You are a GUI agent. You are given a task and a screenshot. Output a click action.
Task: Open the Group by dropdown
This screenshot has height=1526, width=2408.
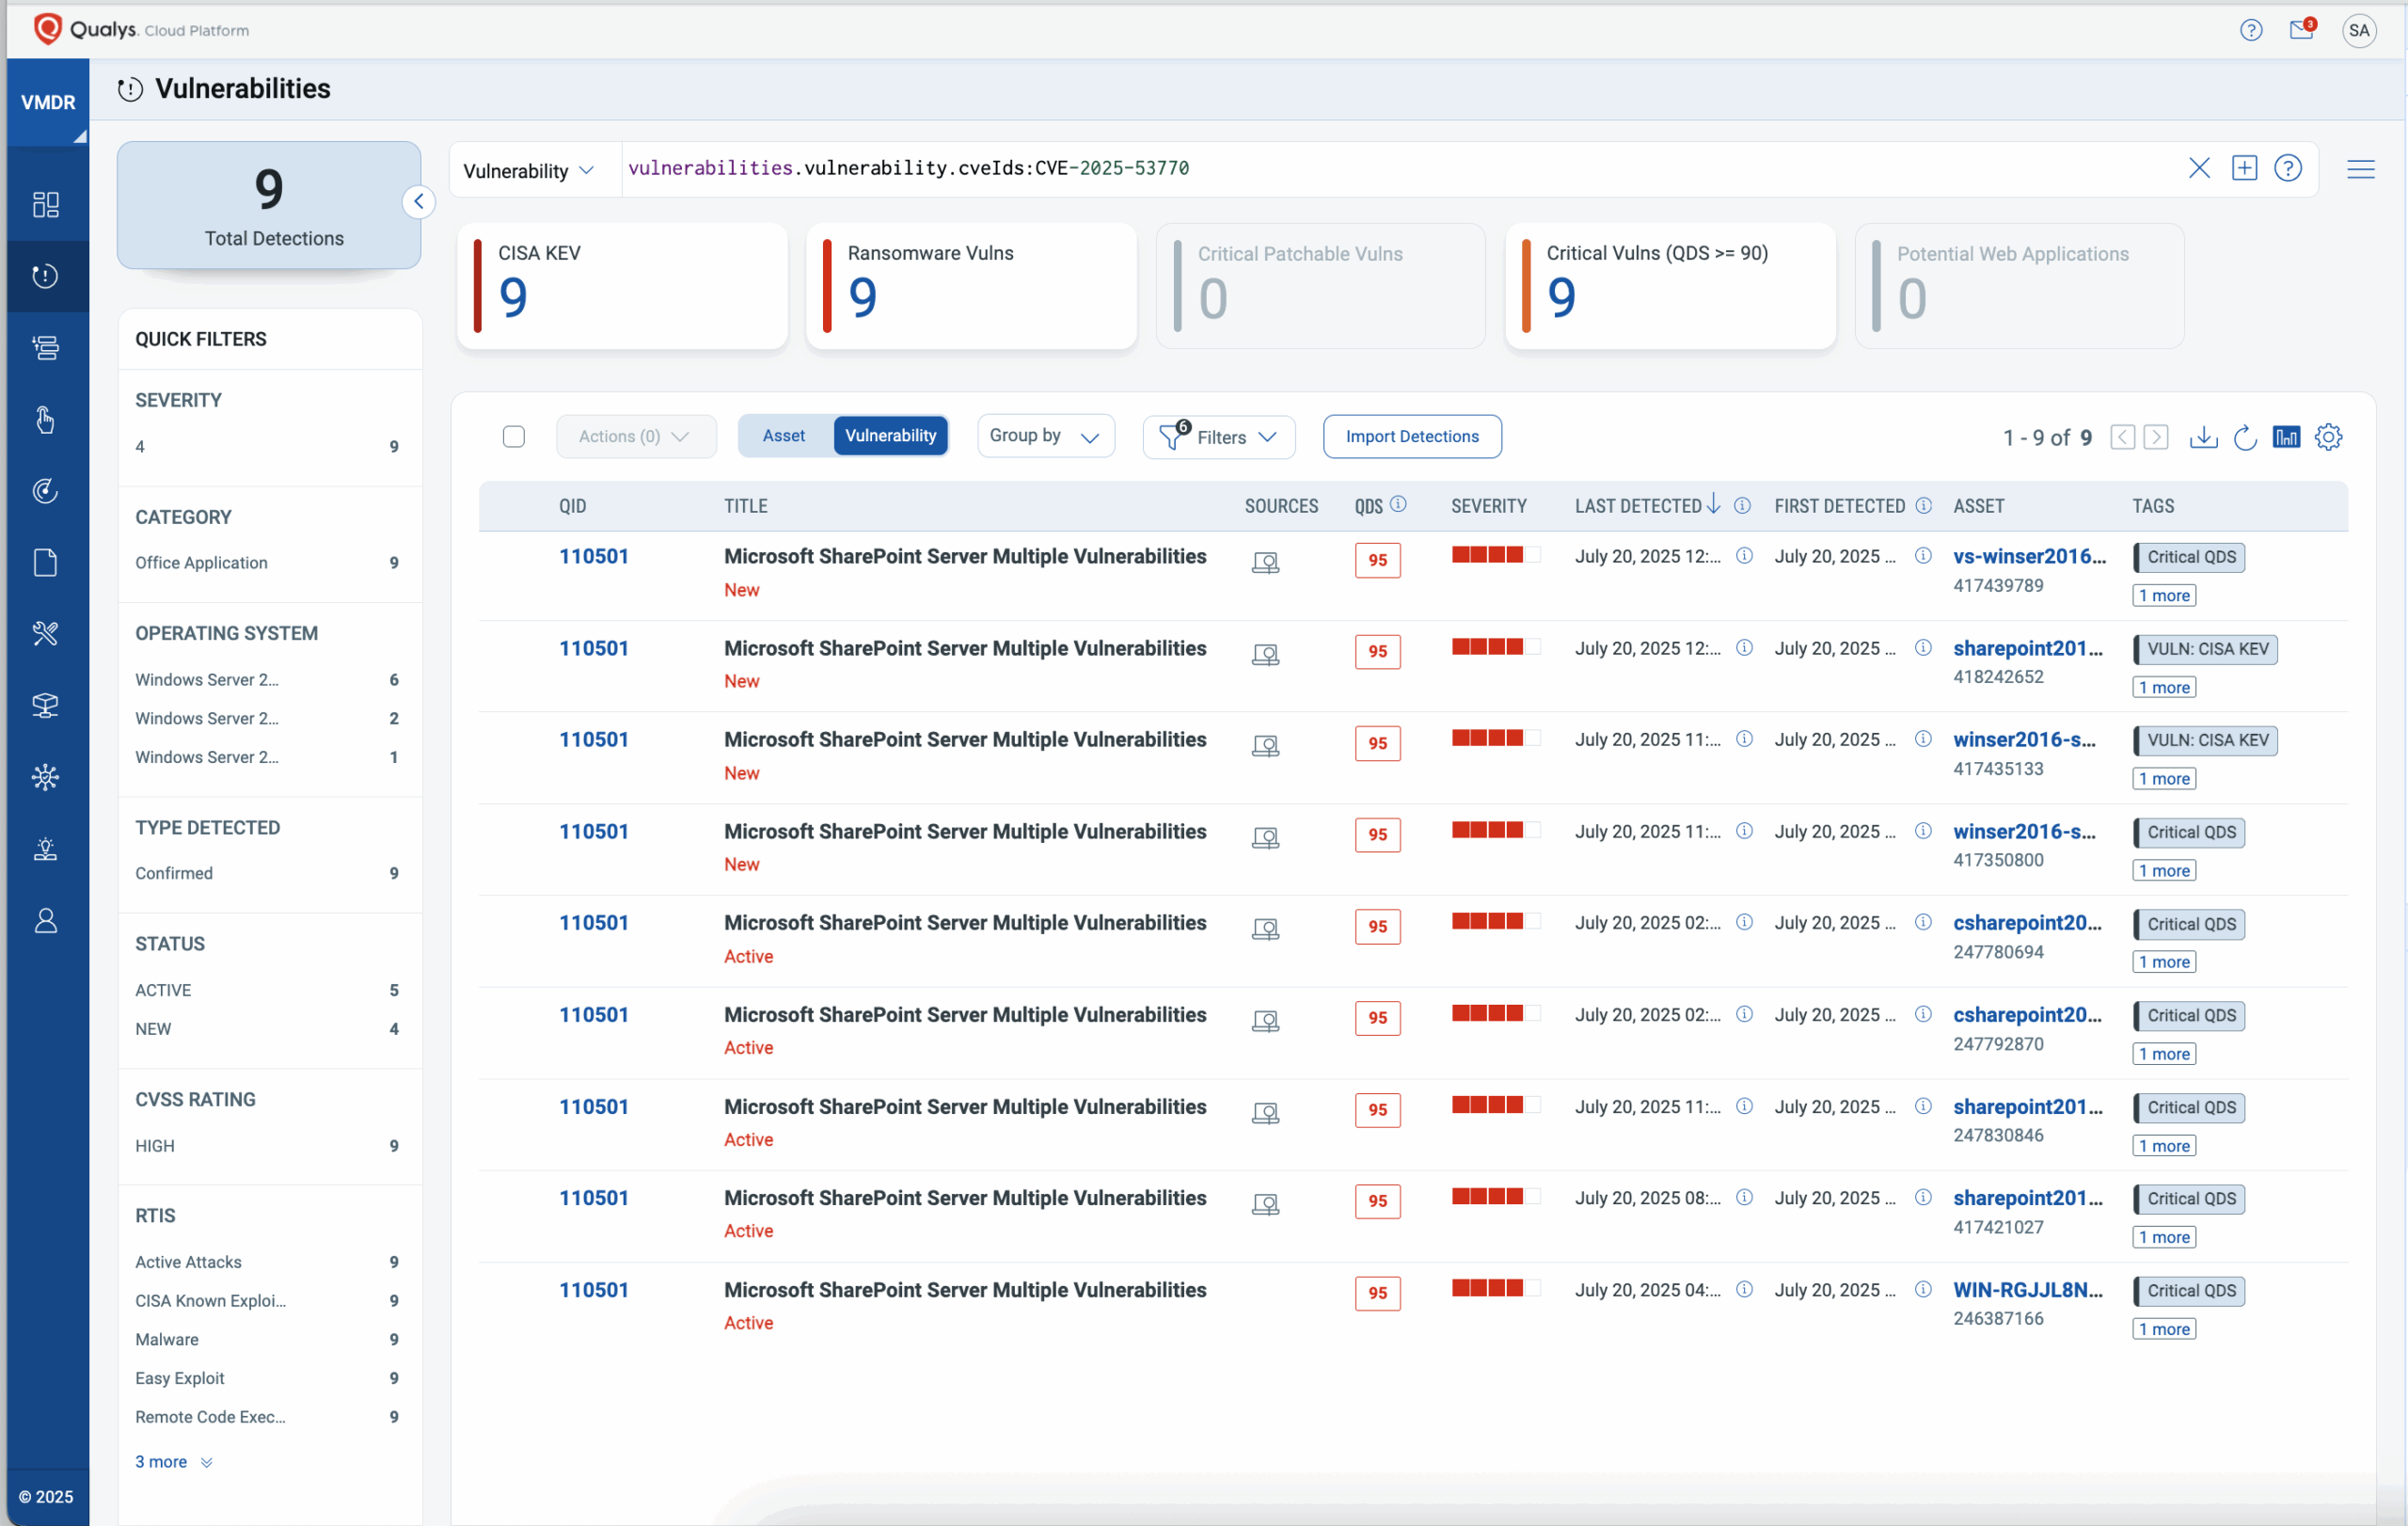coord(1045,436)
